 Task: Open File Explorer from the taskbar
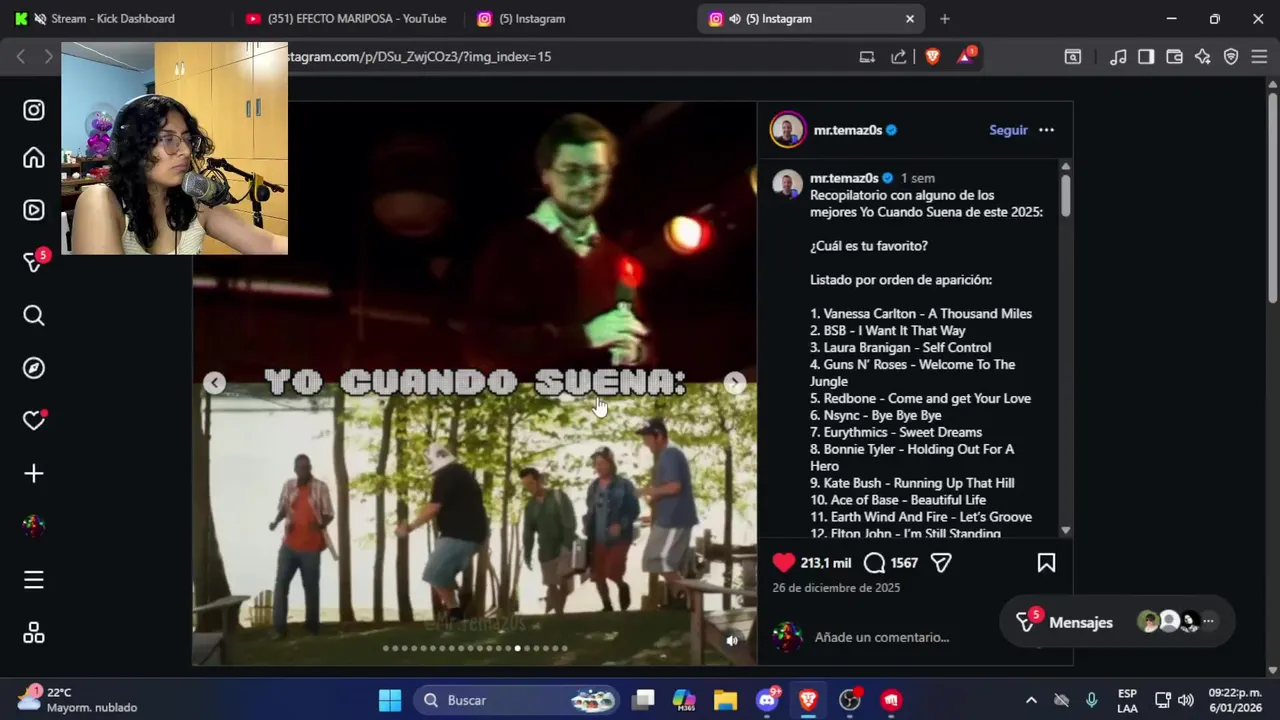(725, 700)
